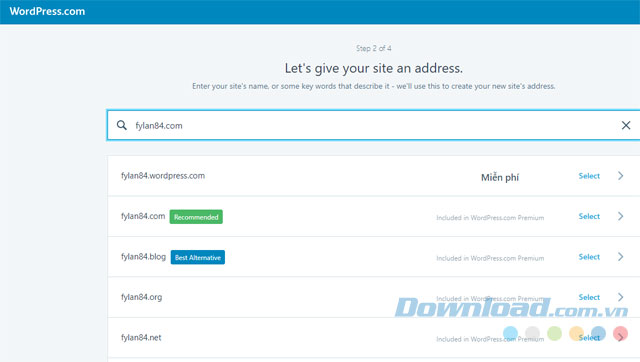Open chevron for fylan84.com row
The width and height of the screenshot is (640, 362).
[x=620, y=216]
